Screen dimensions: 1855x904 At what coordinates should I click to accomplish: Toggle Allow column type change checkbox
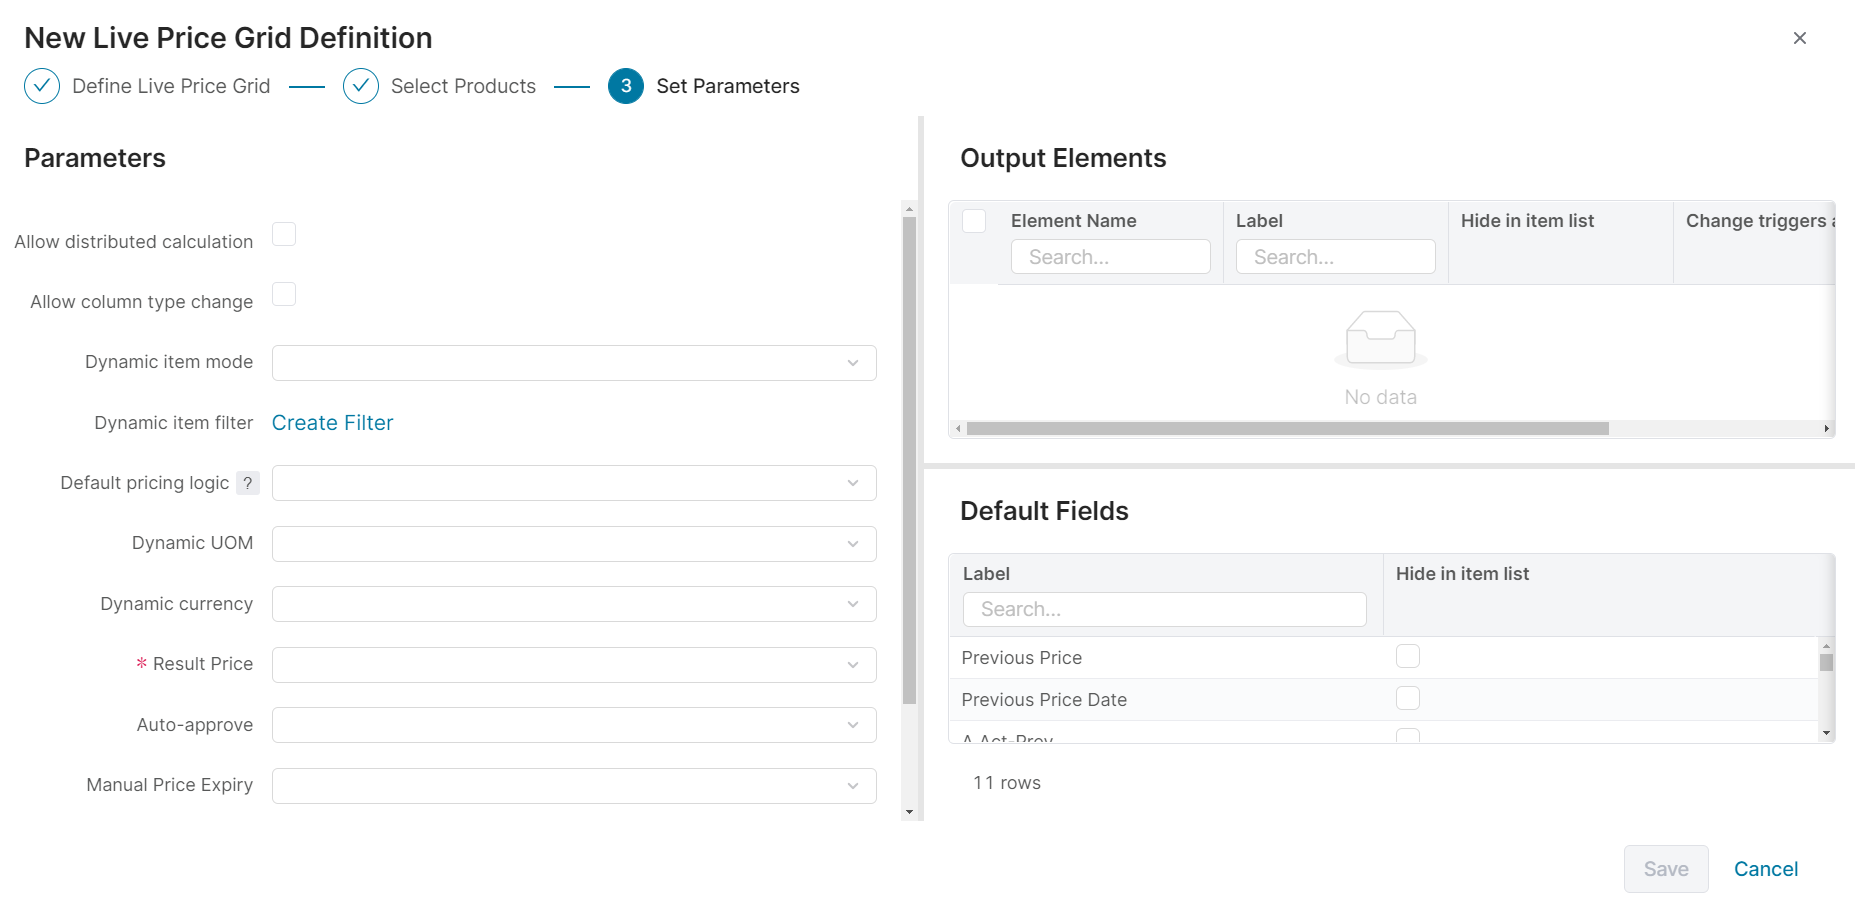click(x=284, y=294)
